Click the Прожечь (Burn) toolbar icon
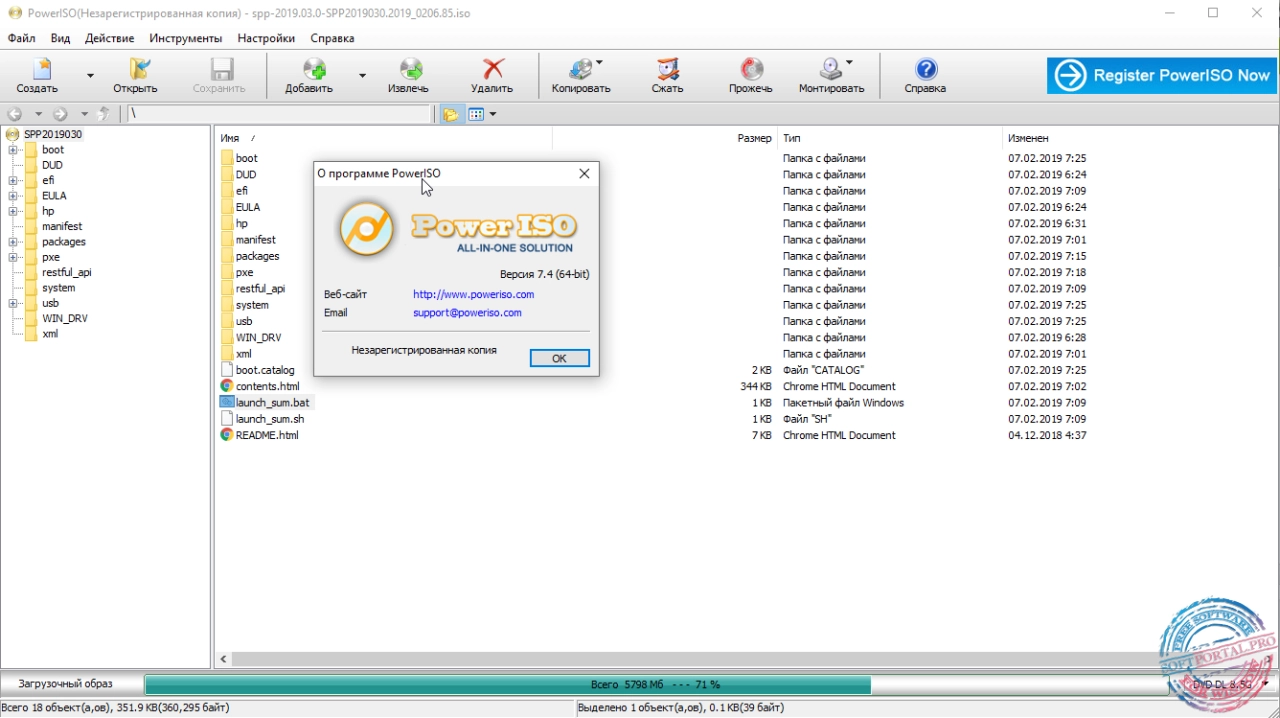The height and width of the screenshot is (718, 1280). [x=751, y=76]
